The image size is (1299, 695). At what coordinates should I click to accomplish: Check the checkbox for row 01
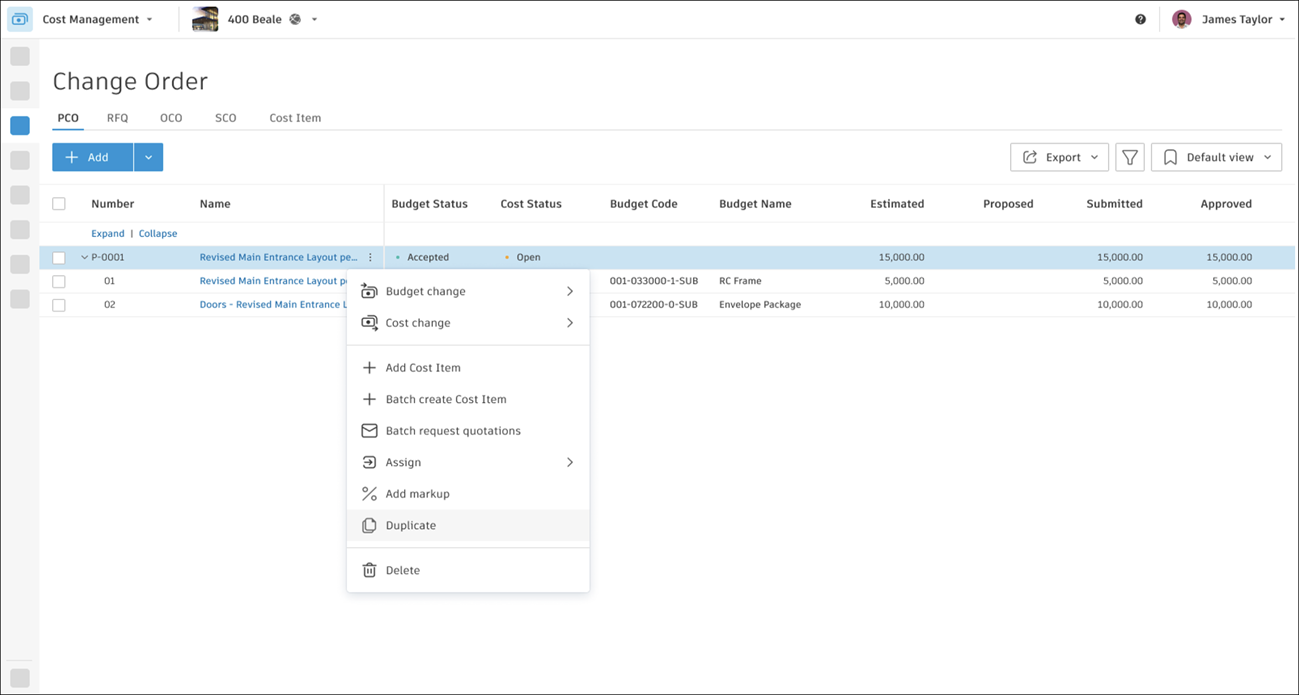[x=58, y=281]
